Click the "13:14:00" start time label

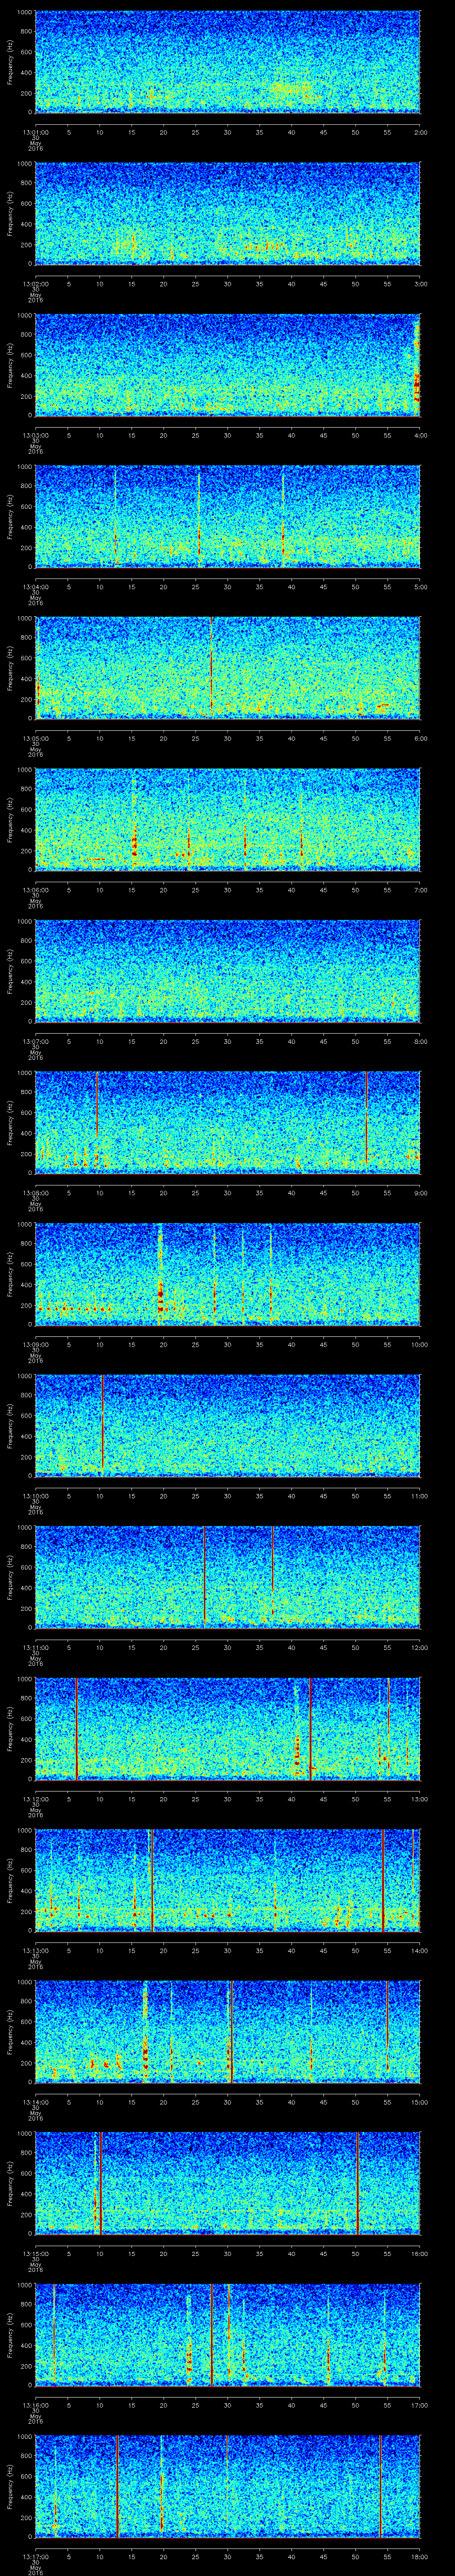pos(36,2101)
